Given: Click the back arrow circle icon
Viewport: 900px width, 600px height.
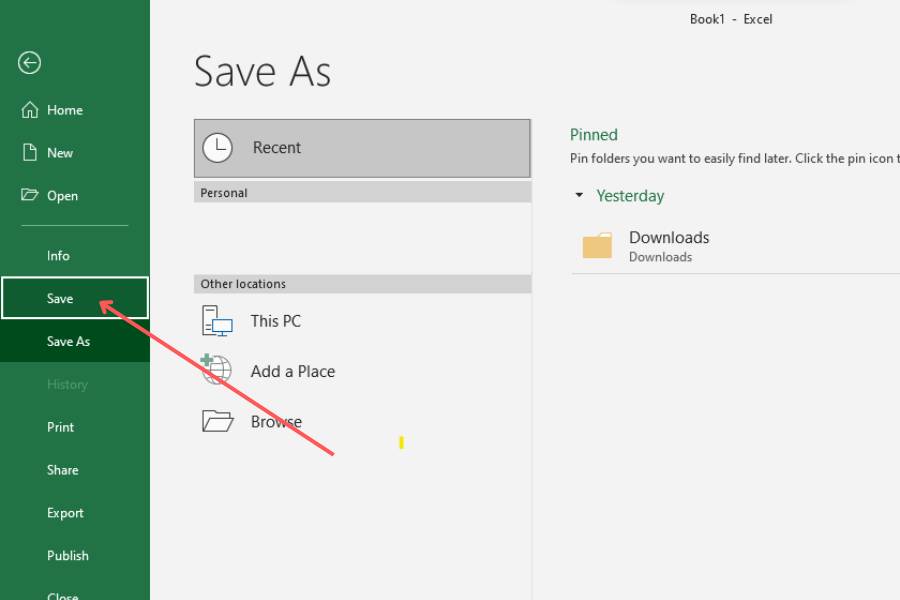Looking at the screenshot, I should coord(29,63).
